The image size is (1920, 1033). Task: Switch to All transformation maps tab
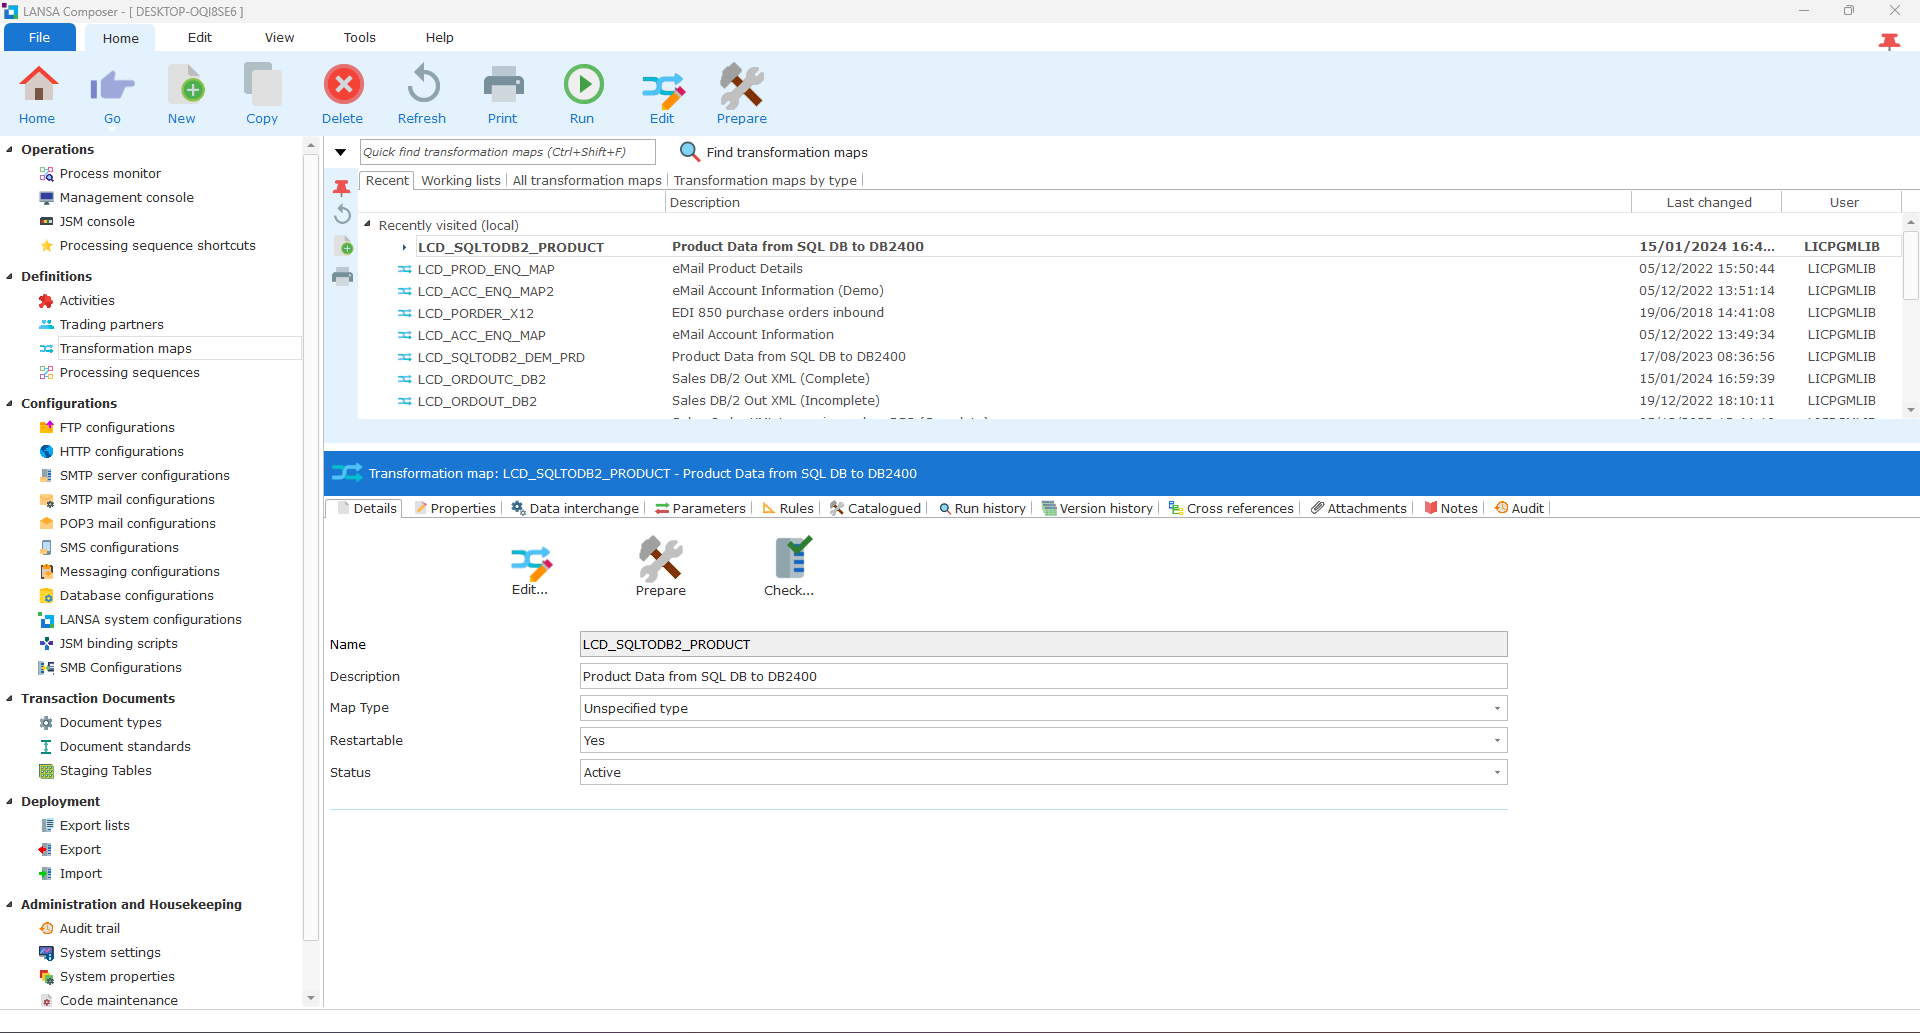click(587, 181)
